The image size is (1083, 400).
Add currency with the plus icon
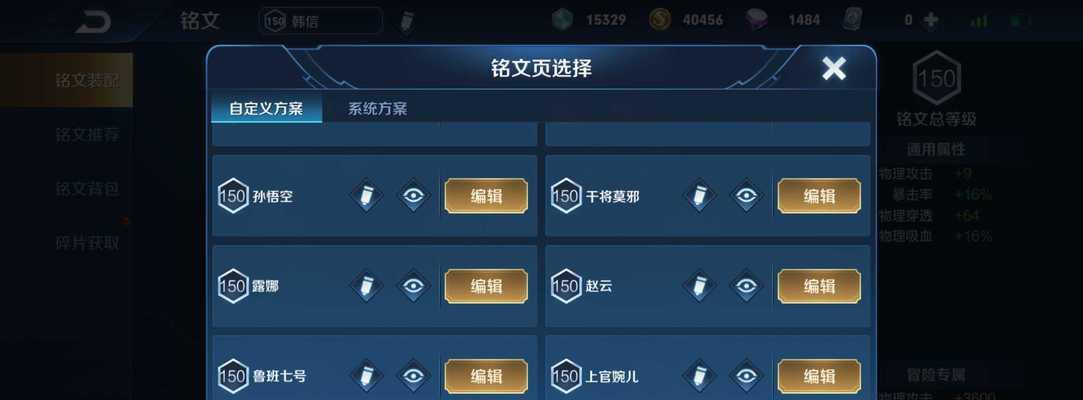pyautogui.click(x=930, y=20)
